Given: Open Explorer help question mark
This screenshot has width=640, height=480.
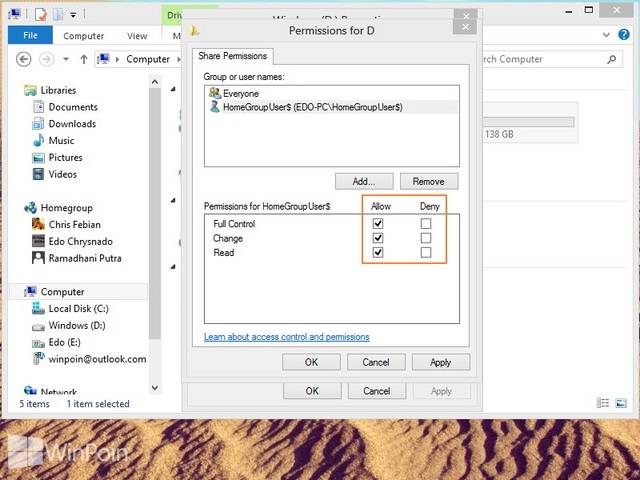Looking at the screenshot, I should click(x=623, y=35).
